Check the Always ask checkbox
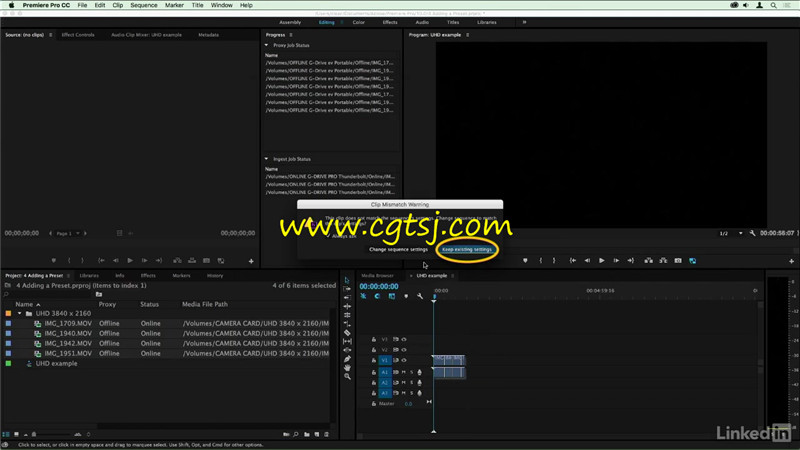This screenshot has height=450, width=800. (328, 236)
